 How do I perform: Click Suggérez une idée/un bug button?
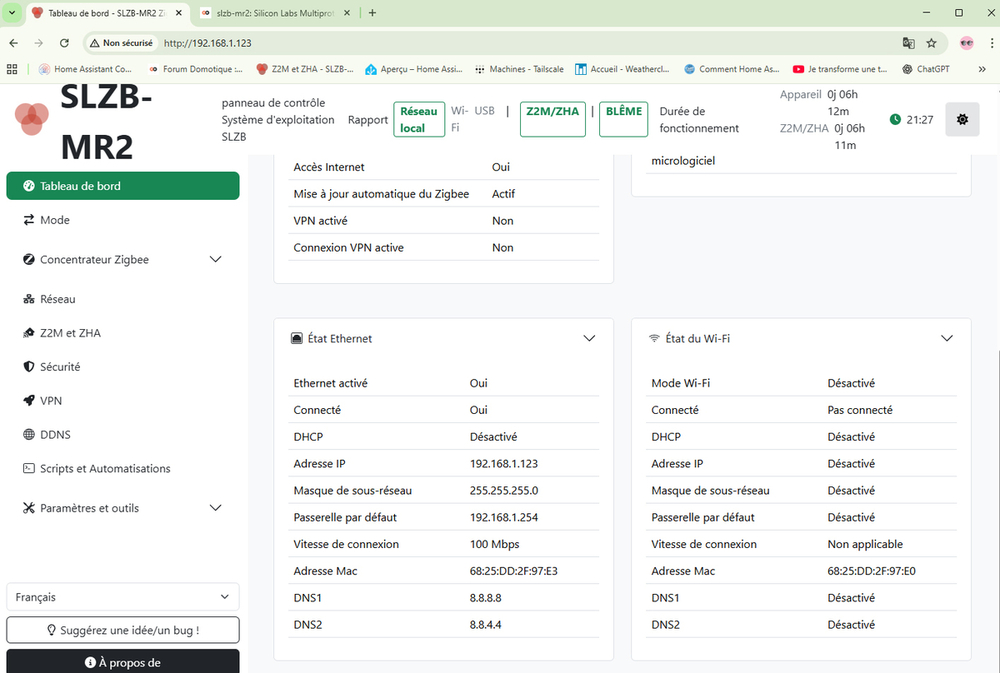pos(123,630)
